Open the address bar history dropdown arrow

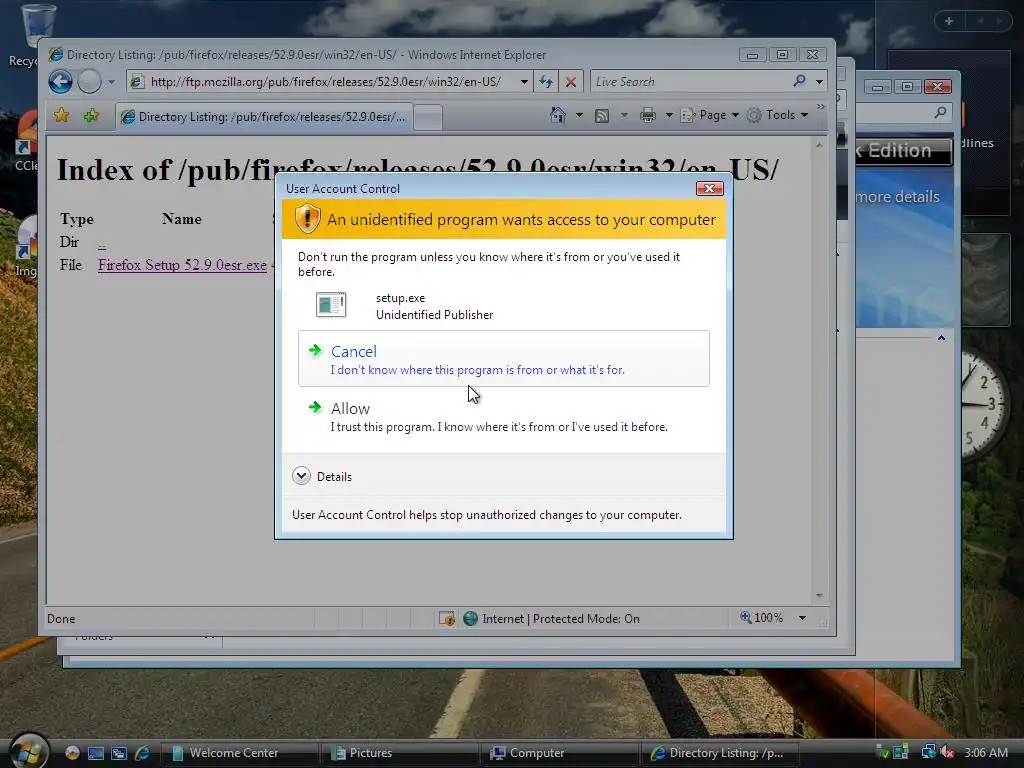pyautogui.click(x=524, y=82)
